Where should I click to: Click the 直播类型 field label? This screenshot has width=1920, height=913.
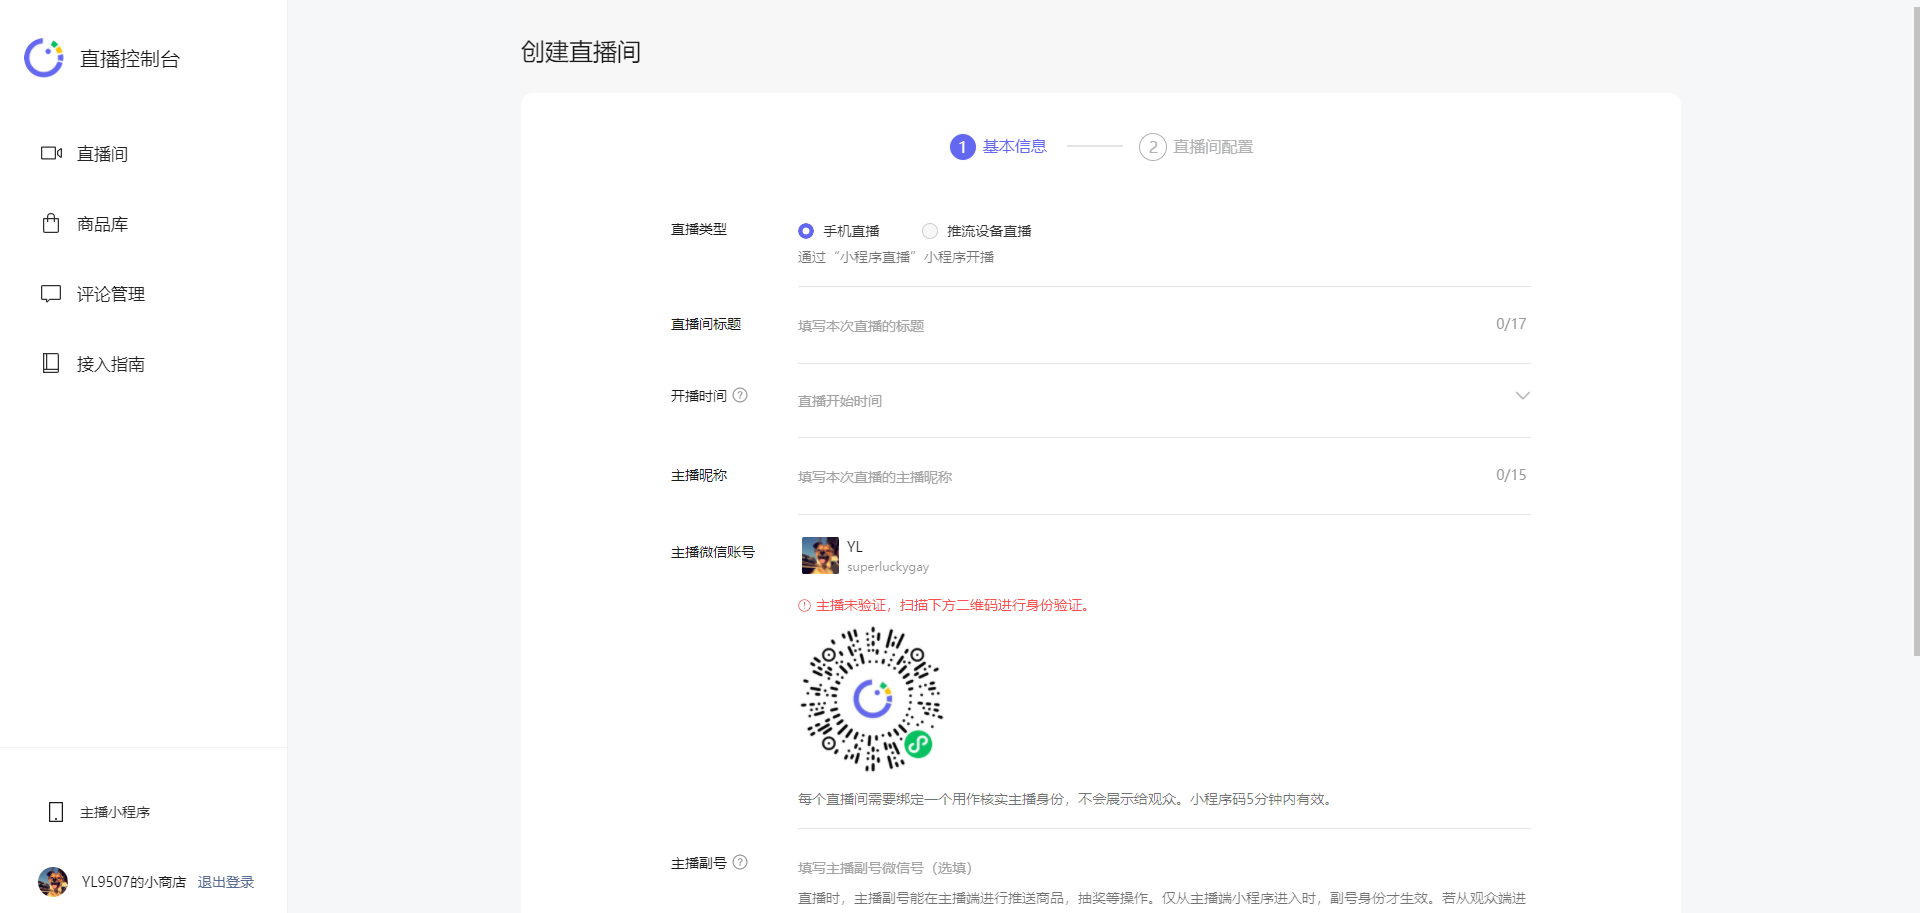pyautogui.click(x=699, y=229)
